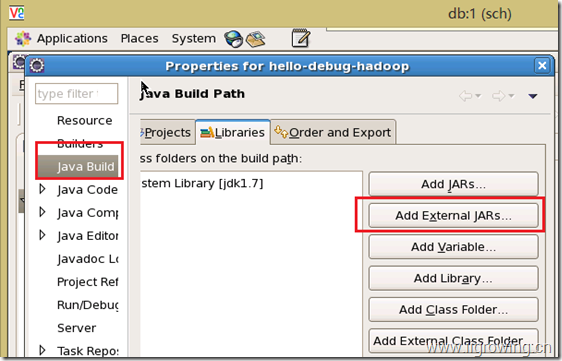Click the back navigation arrow icon
The image size is (562, 361).
[x=465, y=96]
